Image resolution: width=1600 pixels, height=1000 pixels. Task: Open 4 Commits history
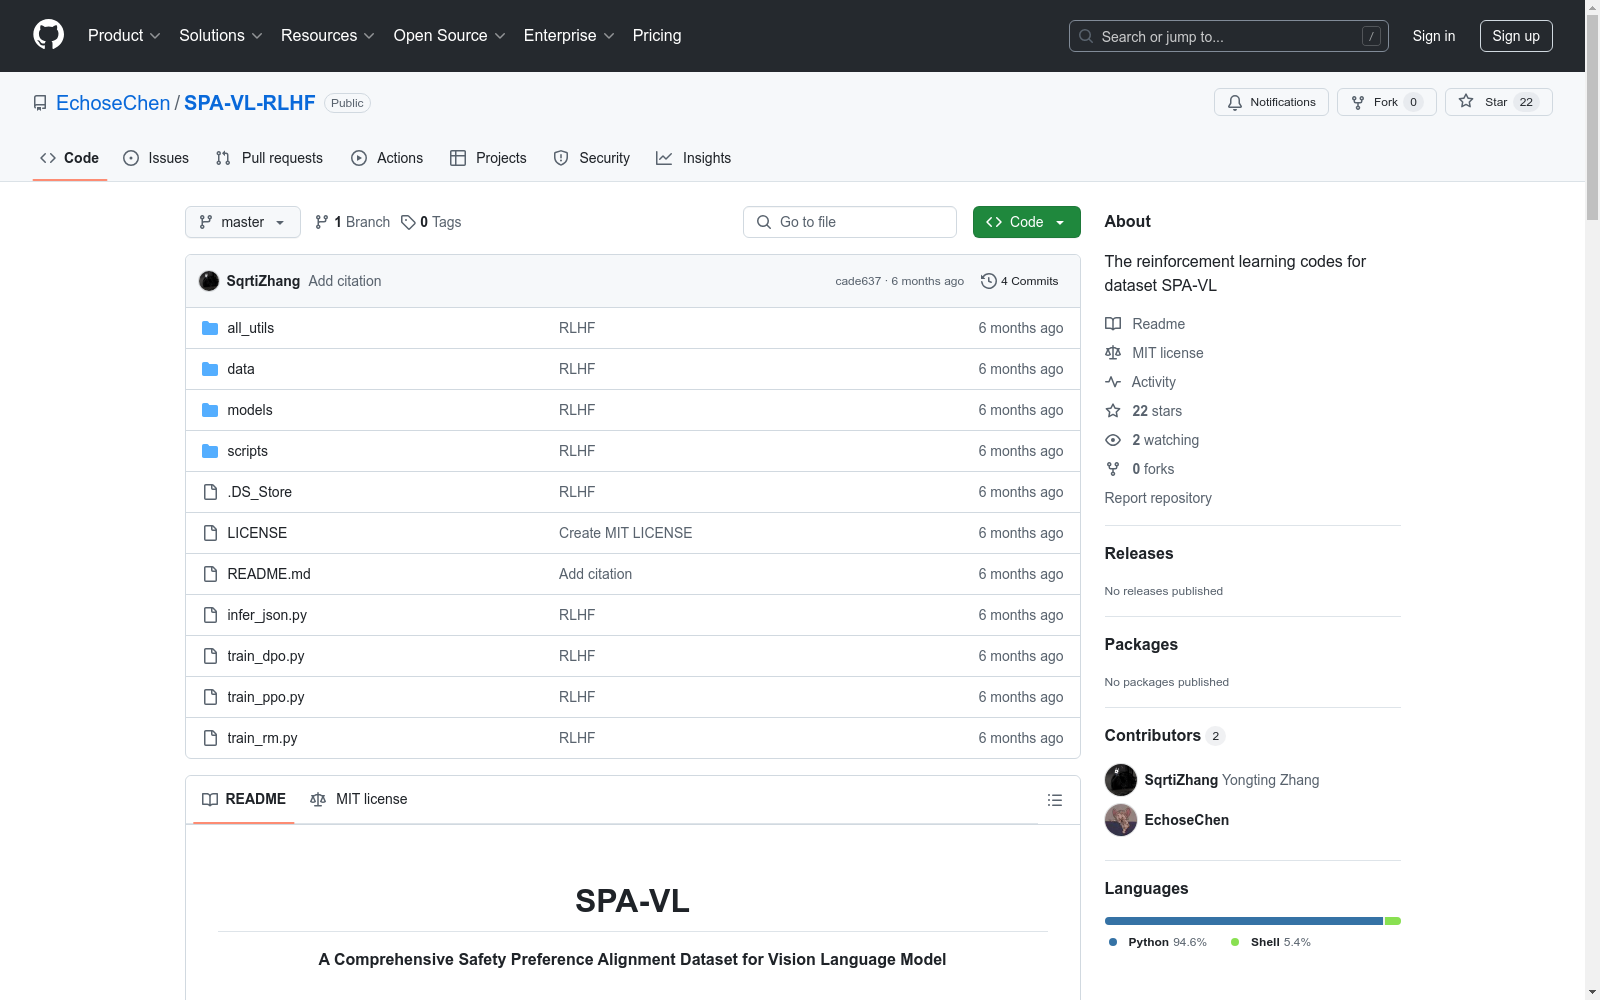coord(1020,281)
